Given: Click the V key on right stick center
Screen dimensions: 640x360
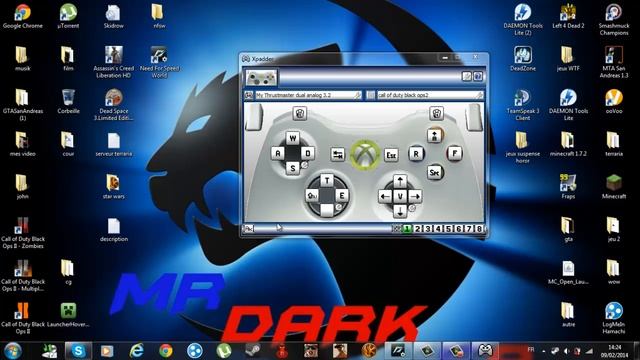Looking at the screenshot, I should point(400,196).
